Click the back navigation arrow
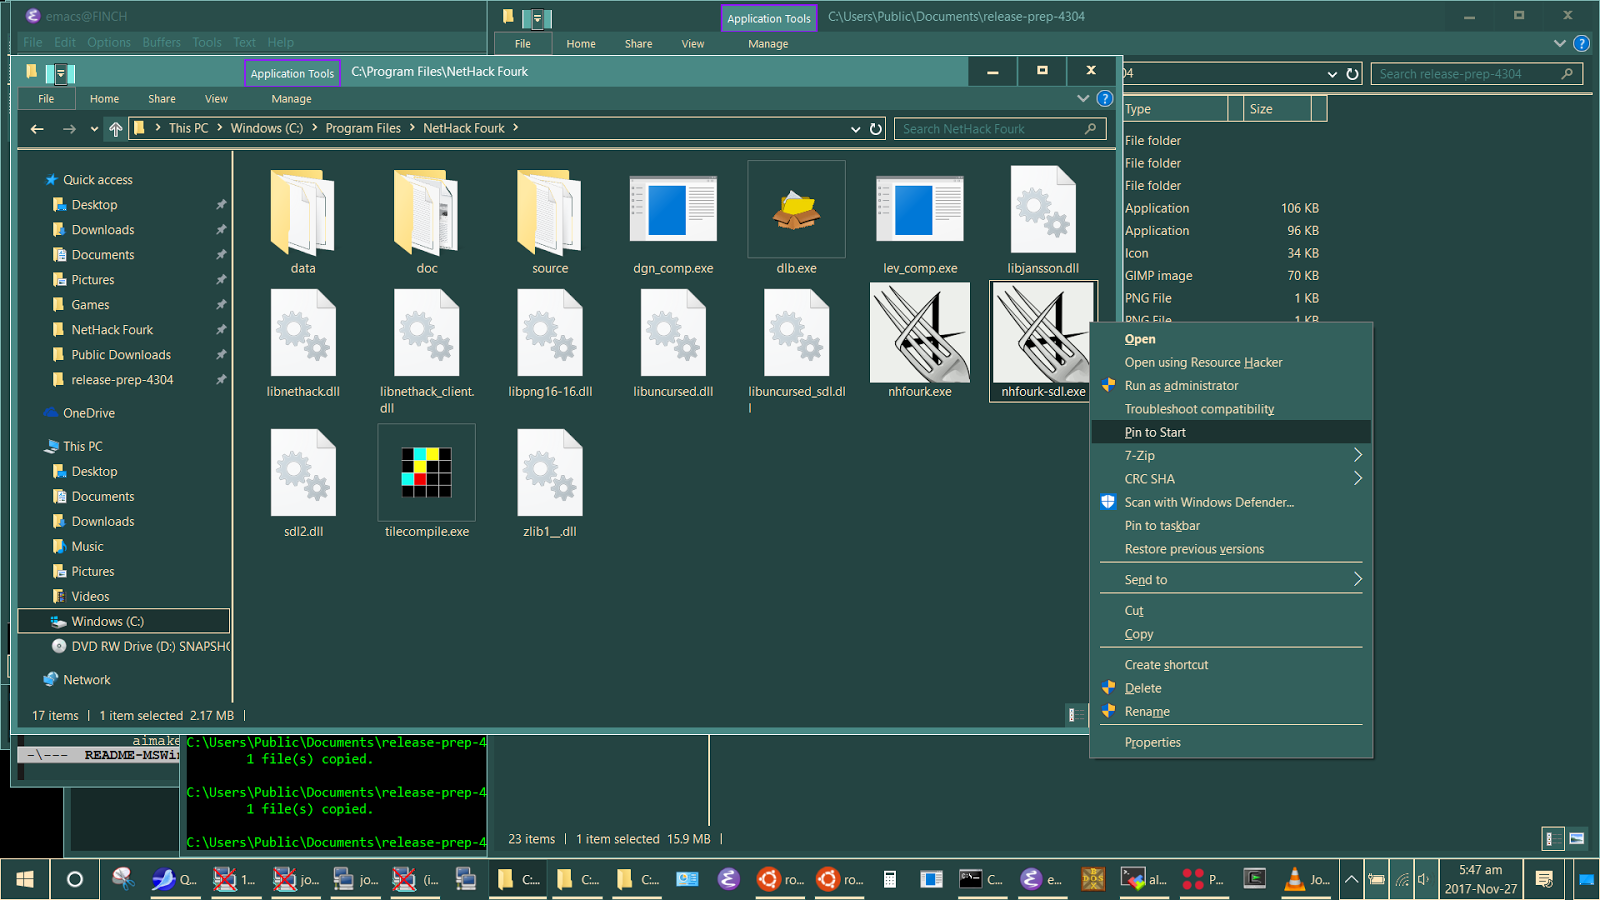The image size is (1600, 900). [x=37, y=128]
